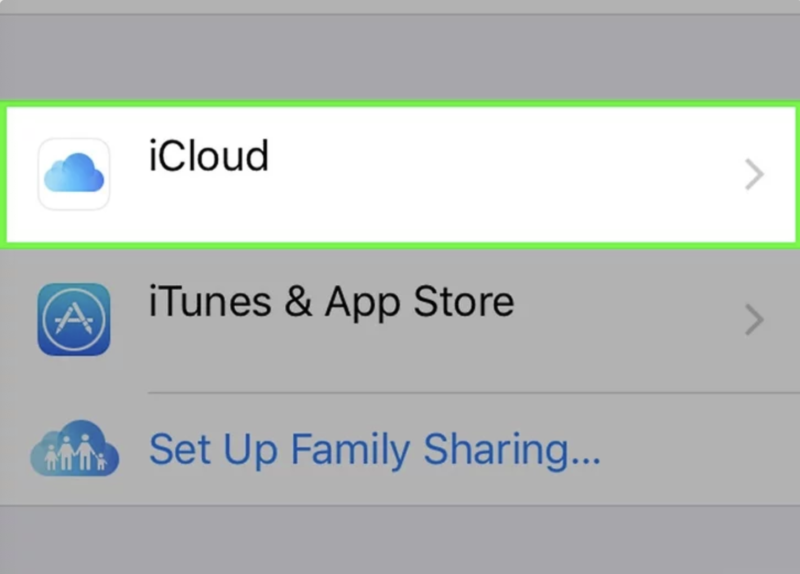Select the 'iTunes & App Store' text label
The image size is (800, 574).
(331, 302)
